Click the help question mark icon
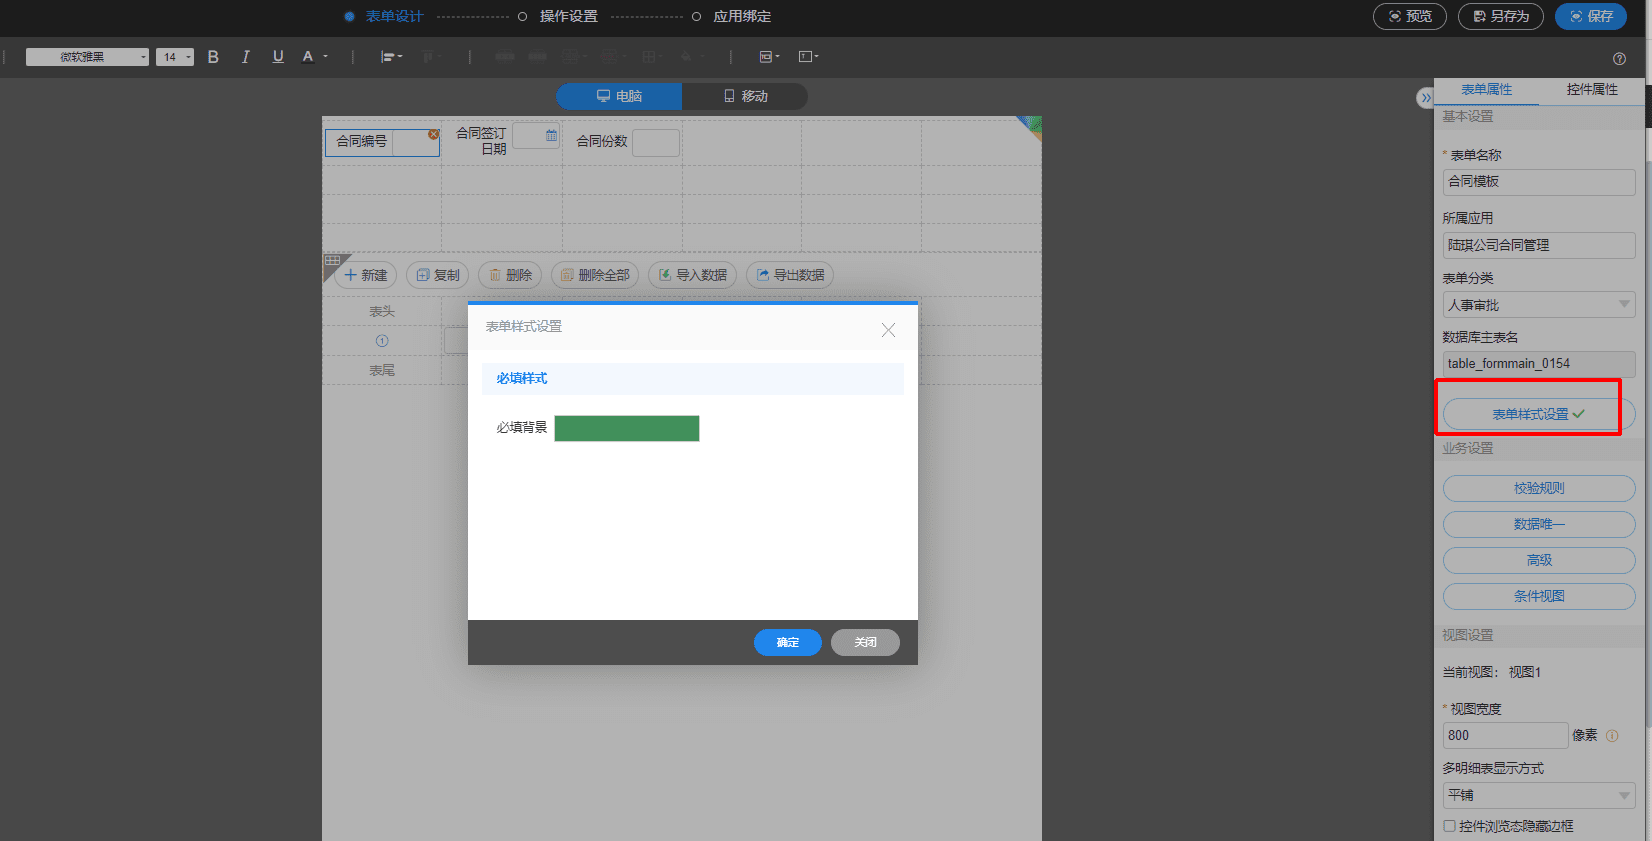The width and height of the screenshot is (1652, 841). 1619,58
